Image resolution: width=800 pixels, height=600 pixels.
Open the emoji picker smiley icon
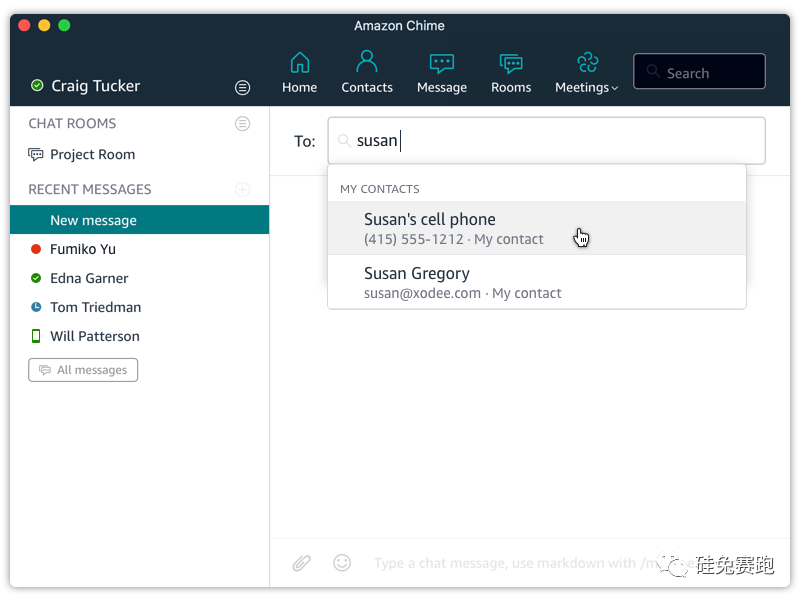342,563
